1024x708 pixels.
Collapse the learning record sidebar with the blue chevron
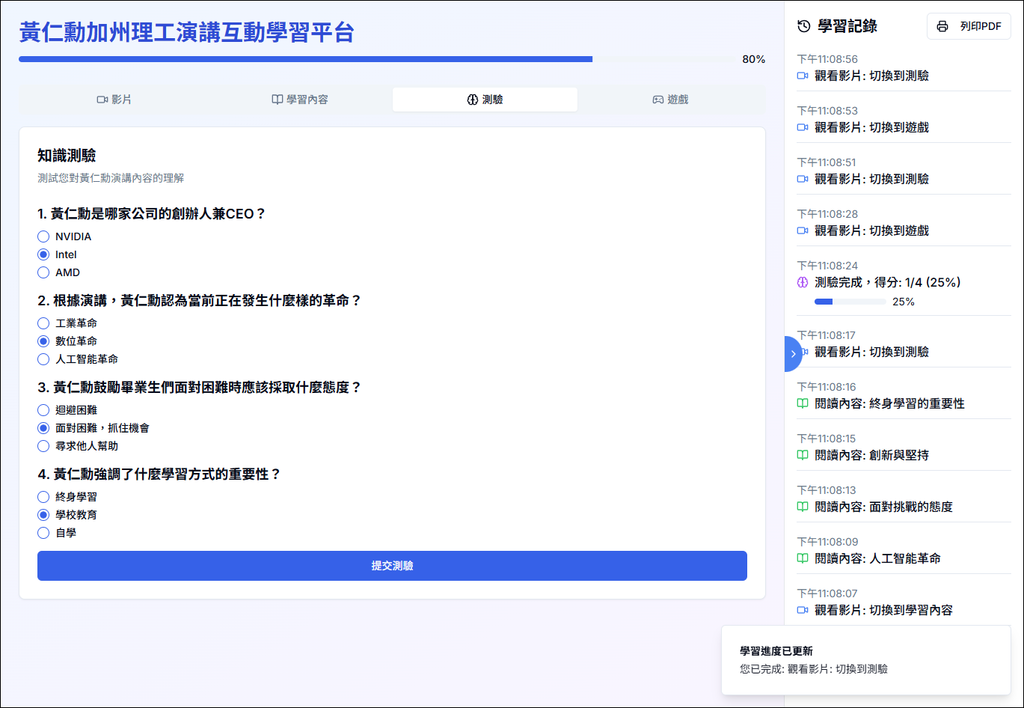[x=793, y=354]
